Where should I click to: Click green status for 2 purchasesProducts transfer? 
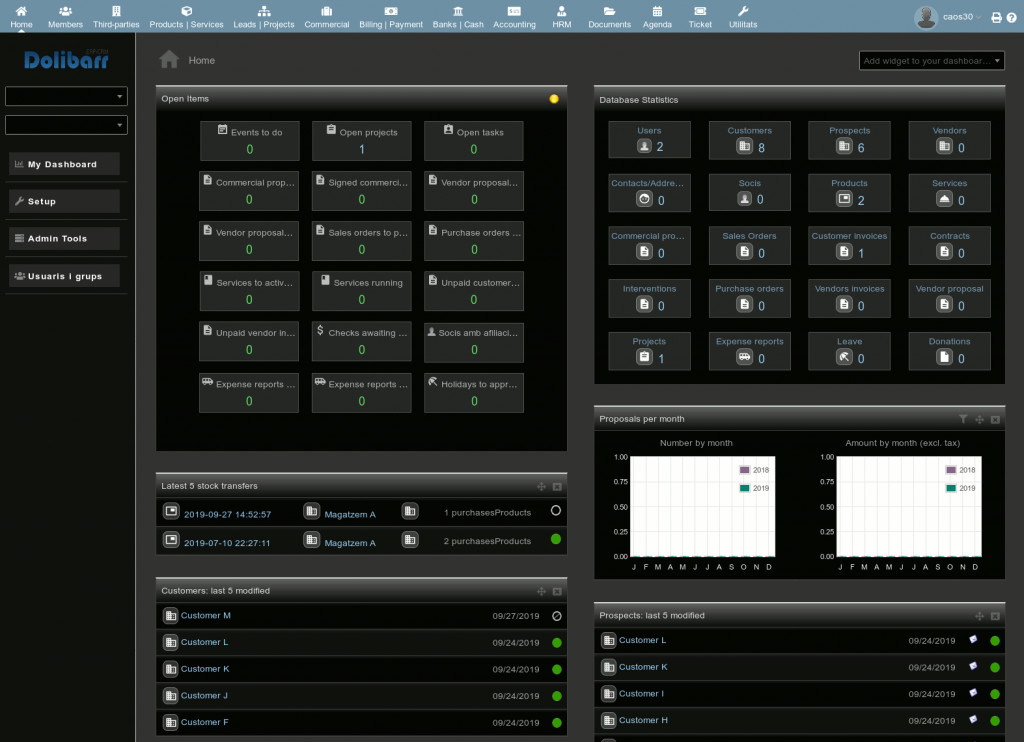click(556, 539)
